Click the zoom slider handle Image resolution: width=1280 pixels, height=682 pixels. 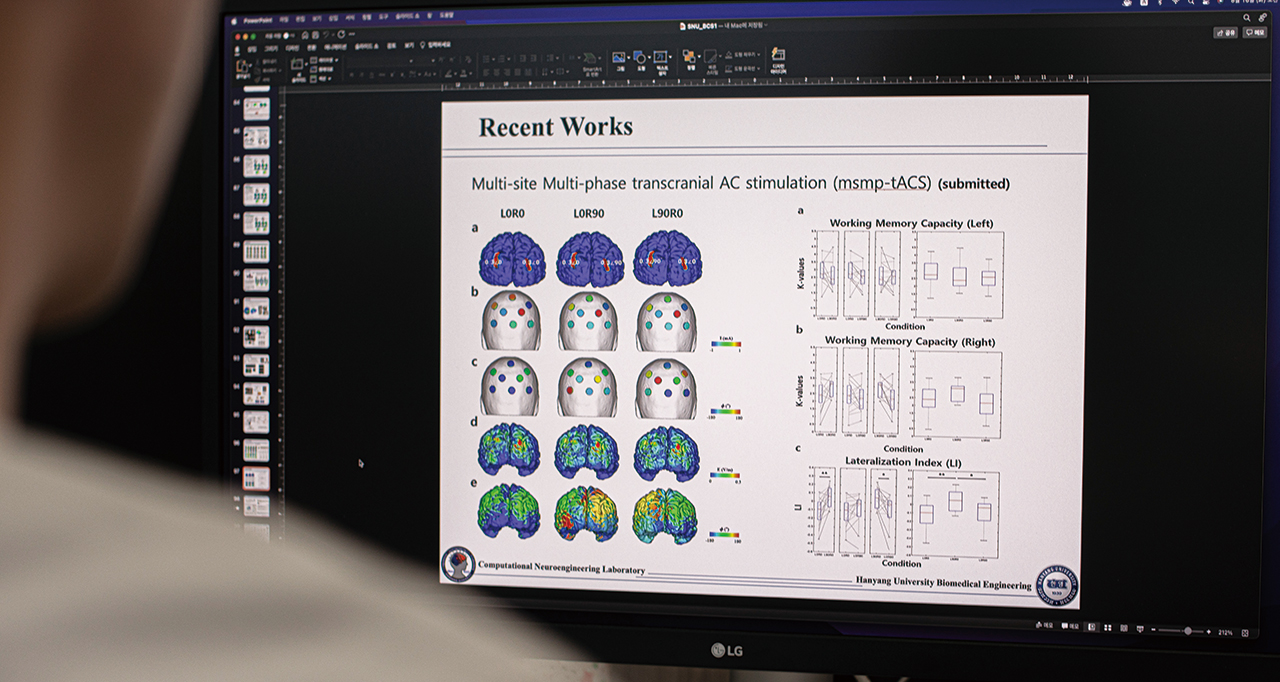[1188, 631]
